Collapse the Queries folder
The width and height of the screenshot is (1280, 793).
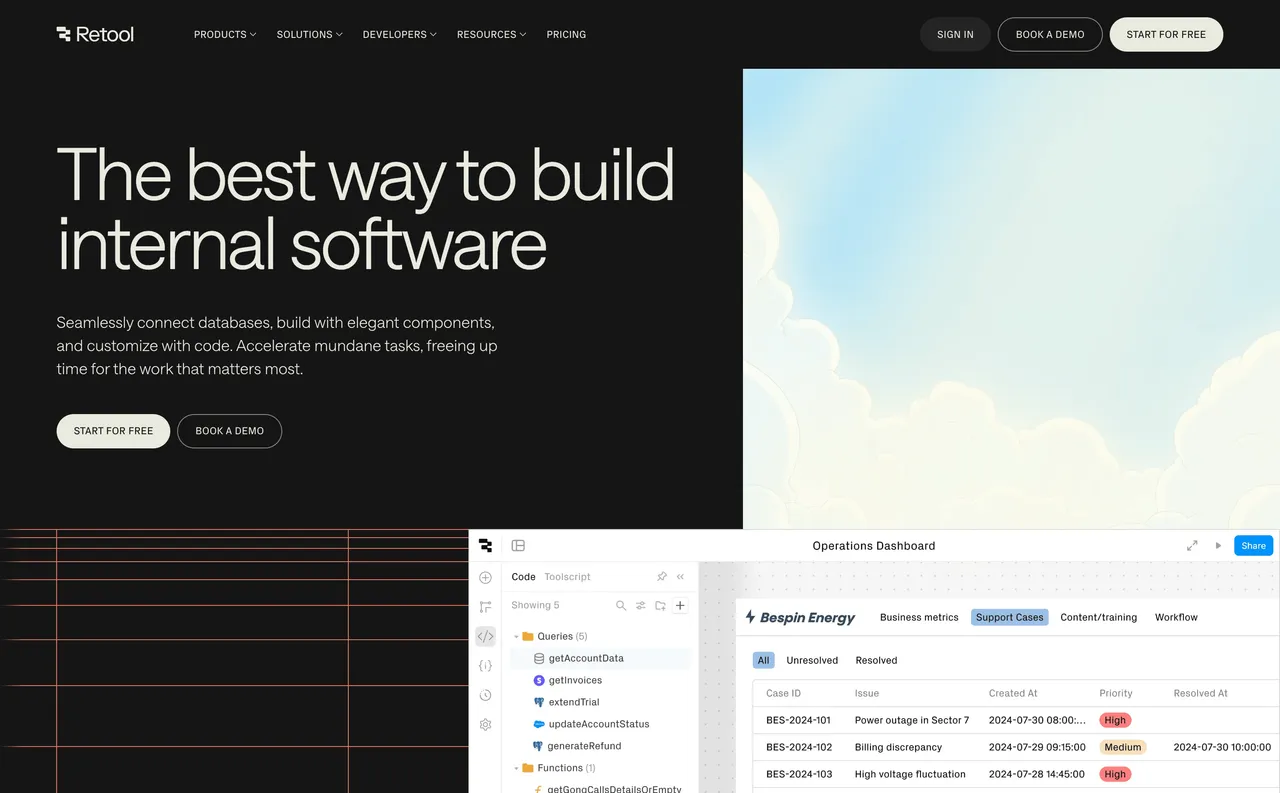pos(517,636)
